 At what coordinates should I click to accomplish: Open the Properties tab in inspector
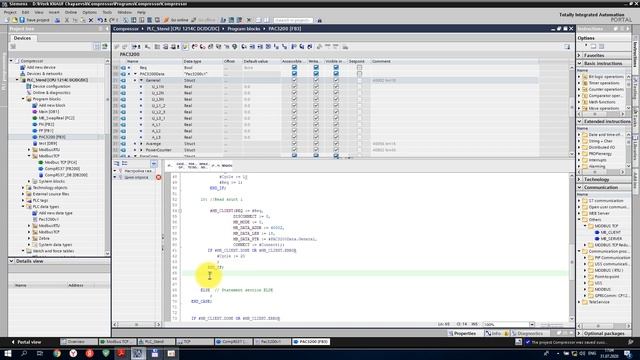[x=462, y=333]
